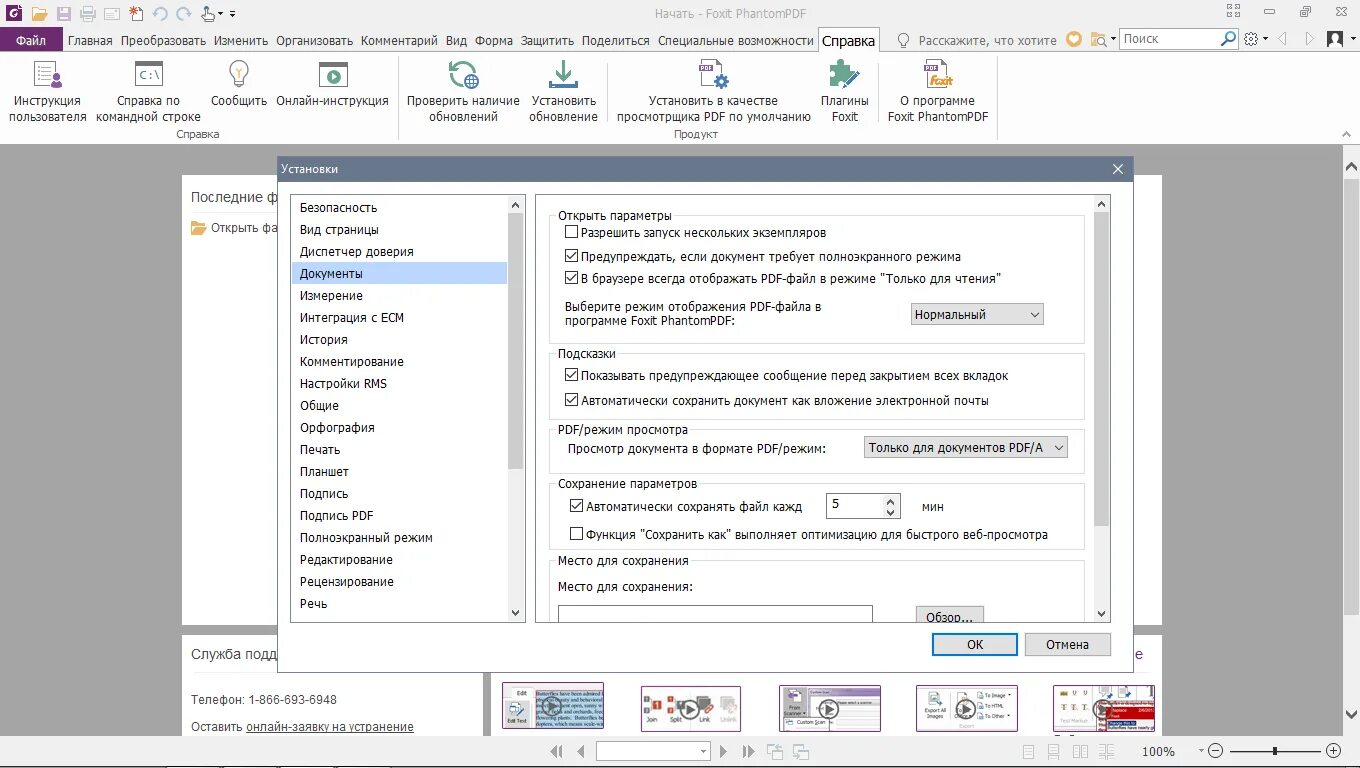Increase the autosave minutes spinner
Viewport: 1360px width, 768px height.
891,500
